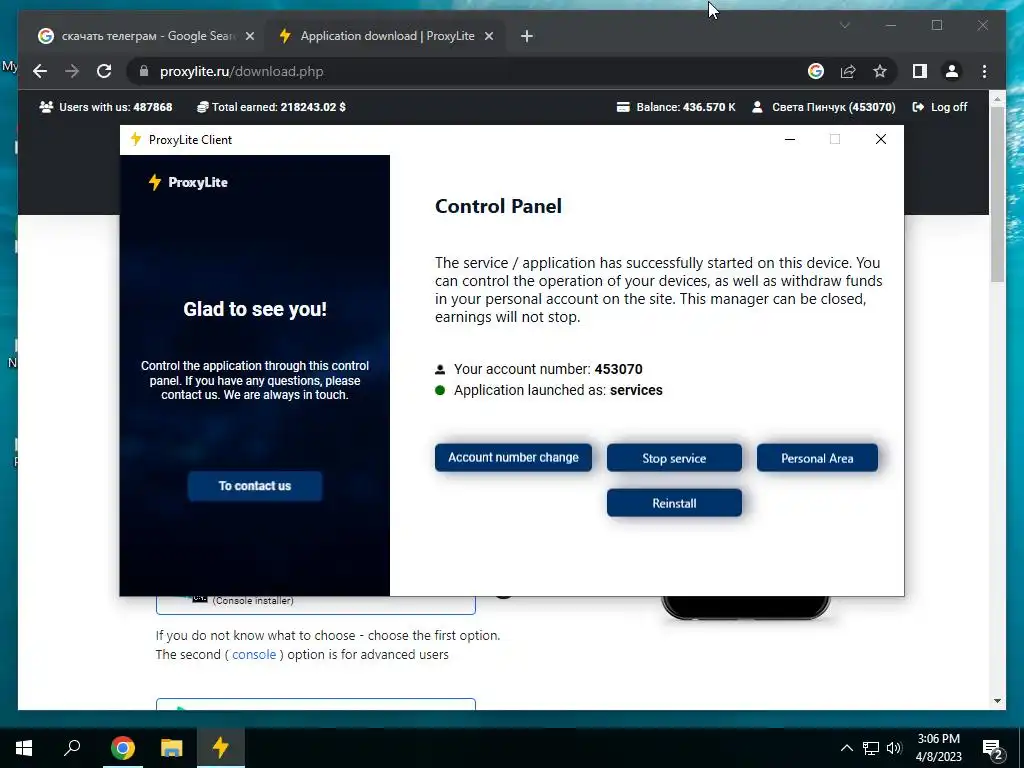Close the ProxyLite Client window
The height and width of the screenshot is (768, 1024).
880,139
